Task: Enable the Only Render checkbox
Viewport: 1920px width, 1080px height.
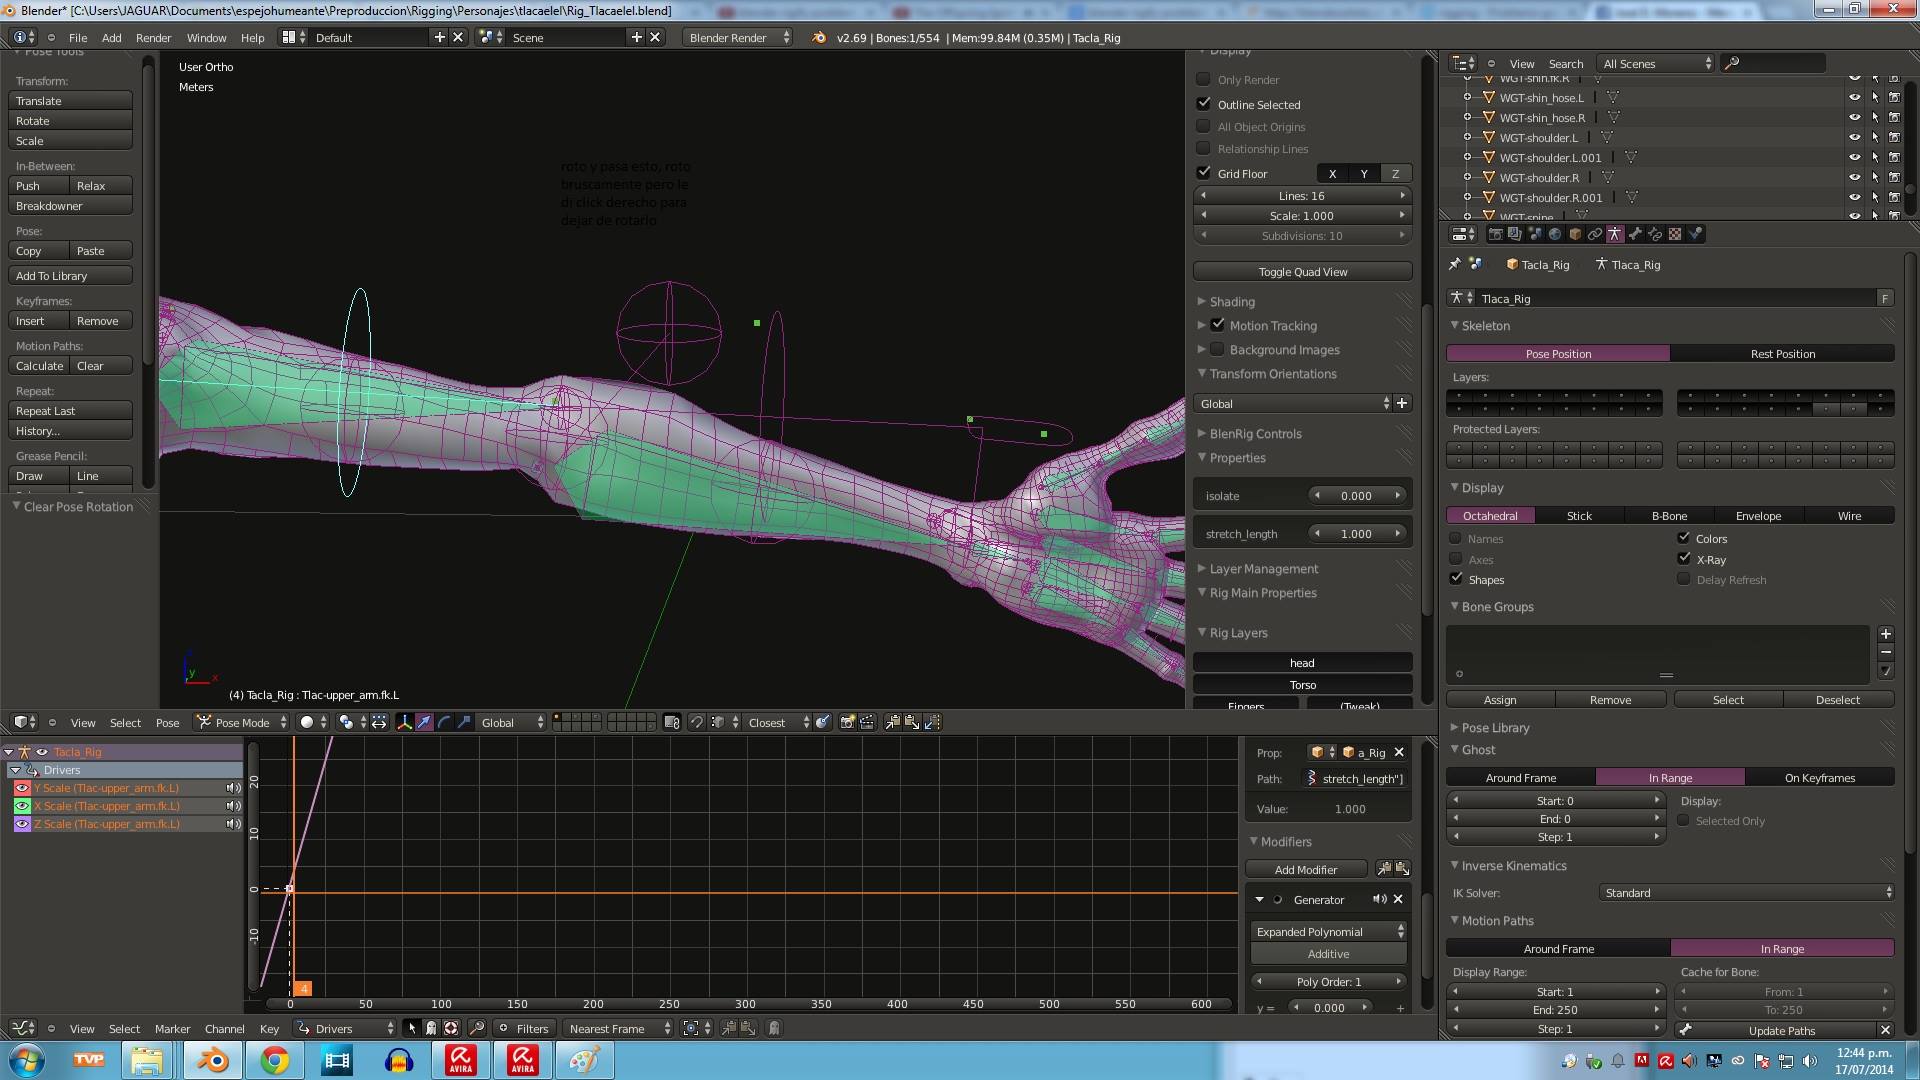Action: [x=1204, y=79]
